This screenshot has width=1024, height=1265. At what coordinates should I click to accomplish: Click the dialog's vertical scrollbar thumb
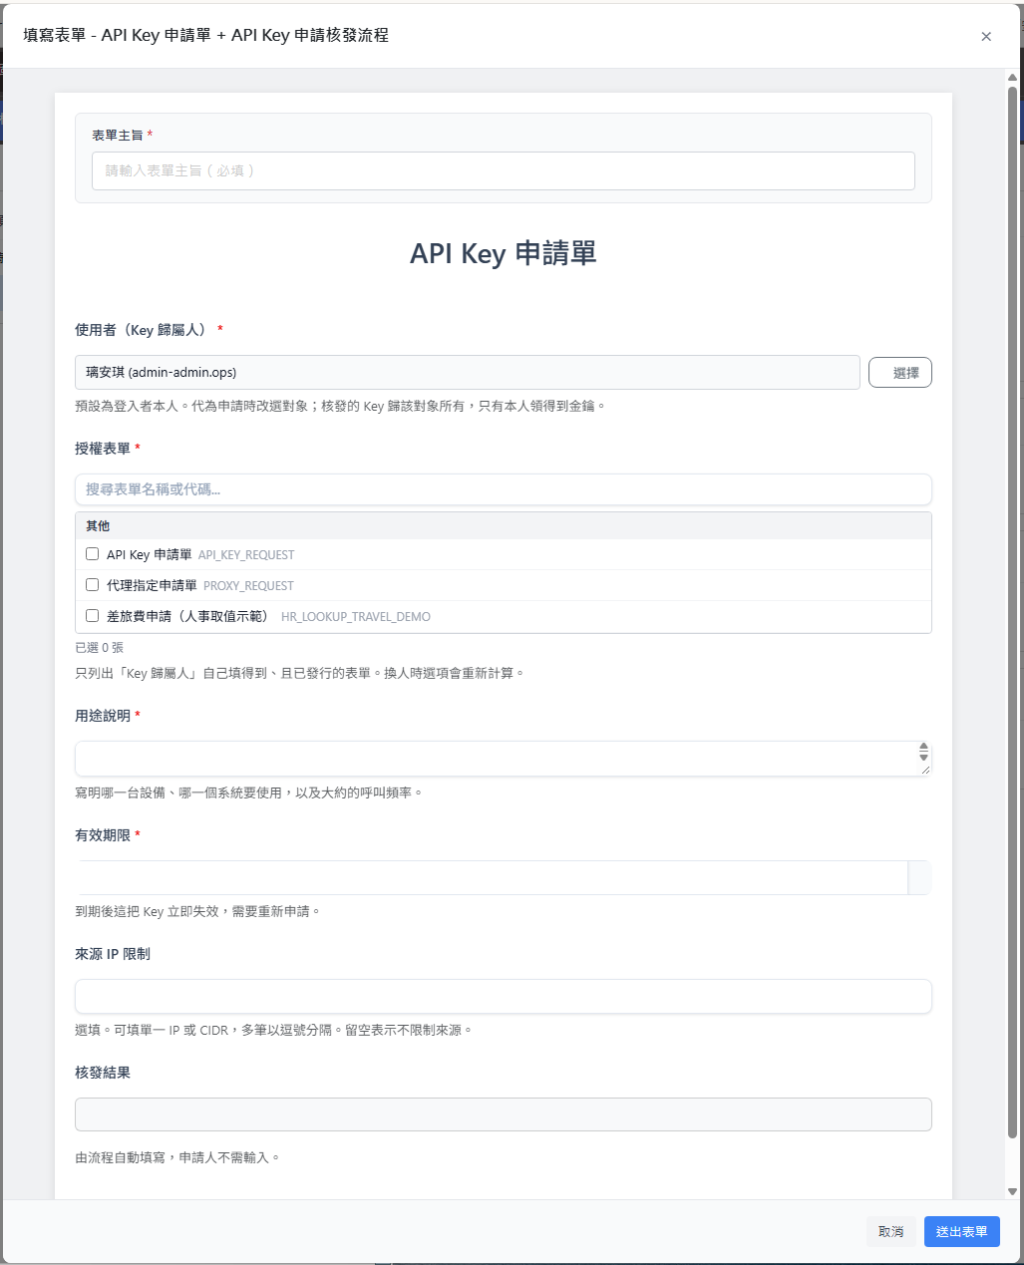[1012, 612]
